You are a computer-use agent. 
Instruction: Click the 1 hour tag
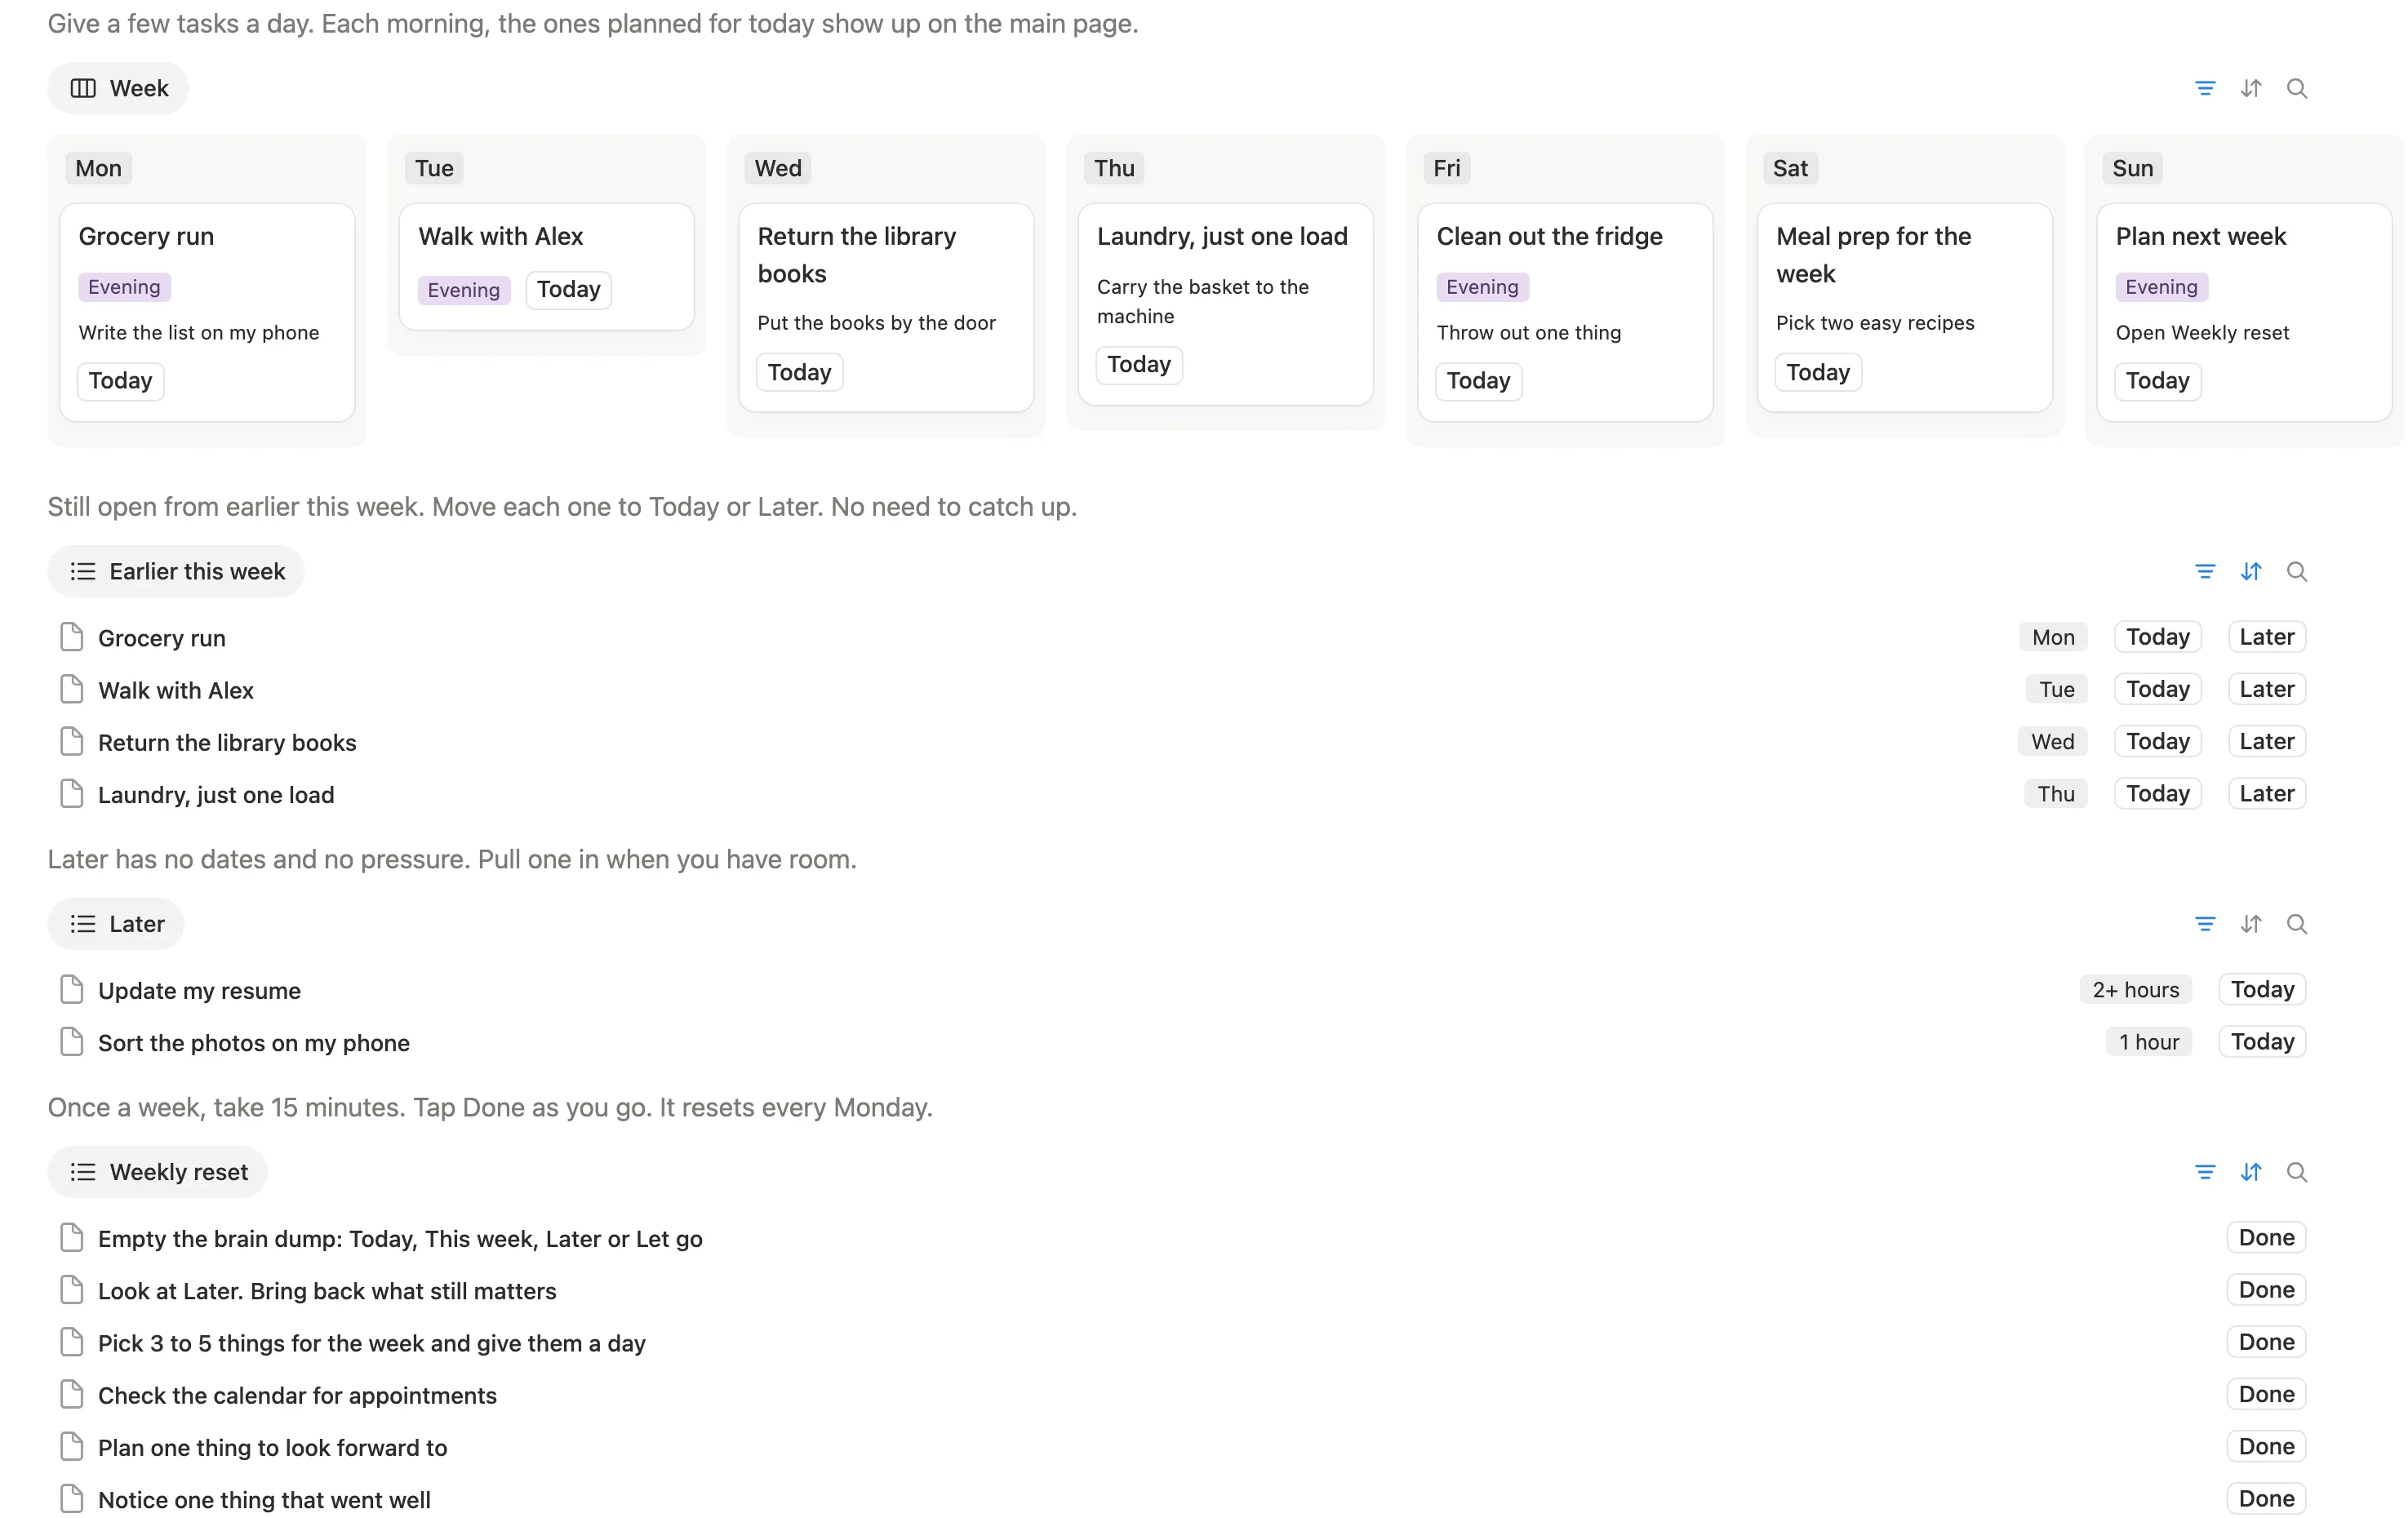pyautogui.click(x=2148, y=1042)
